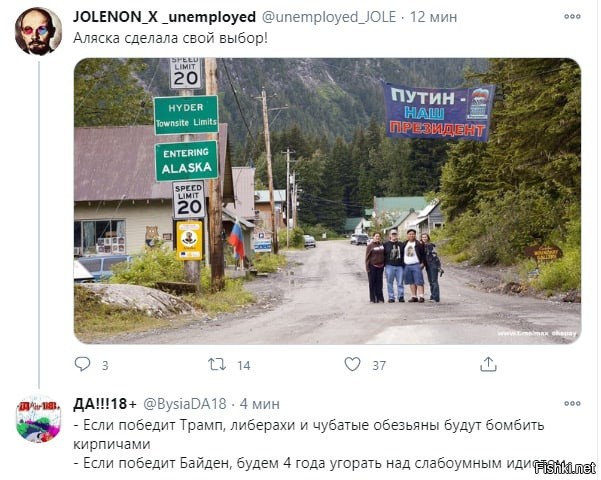Open the 4 мин timestamp link
Screen dimensions: 601x480
point(259,404)
